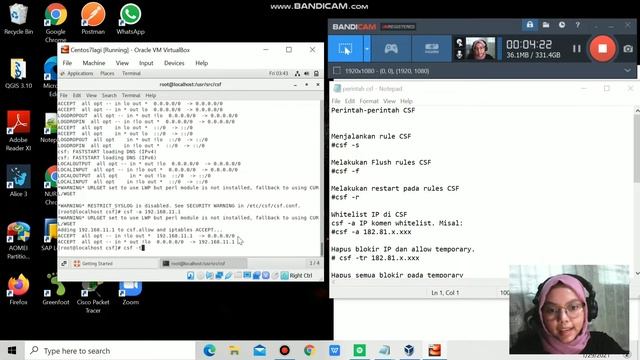Screen dimensions: 640x360
Task: Open the Terminal window's Search menu
Action: point(109,95)
